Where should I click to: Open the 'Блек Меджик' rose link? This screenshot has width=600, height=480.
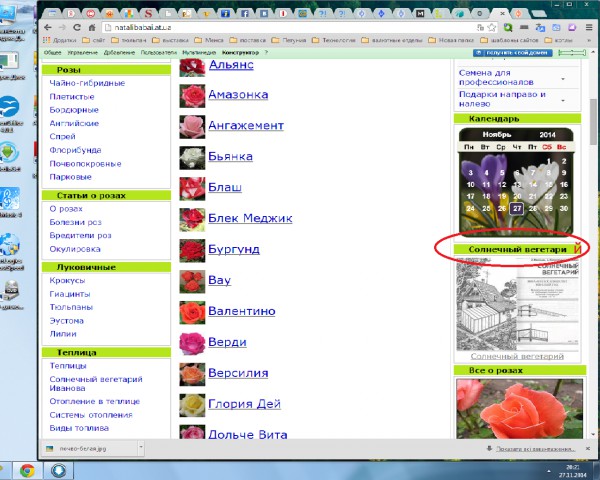(x=250, y=218)
